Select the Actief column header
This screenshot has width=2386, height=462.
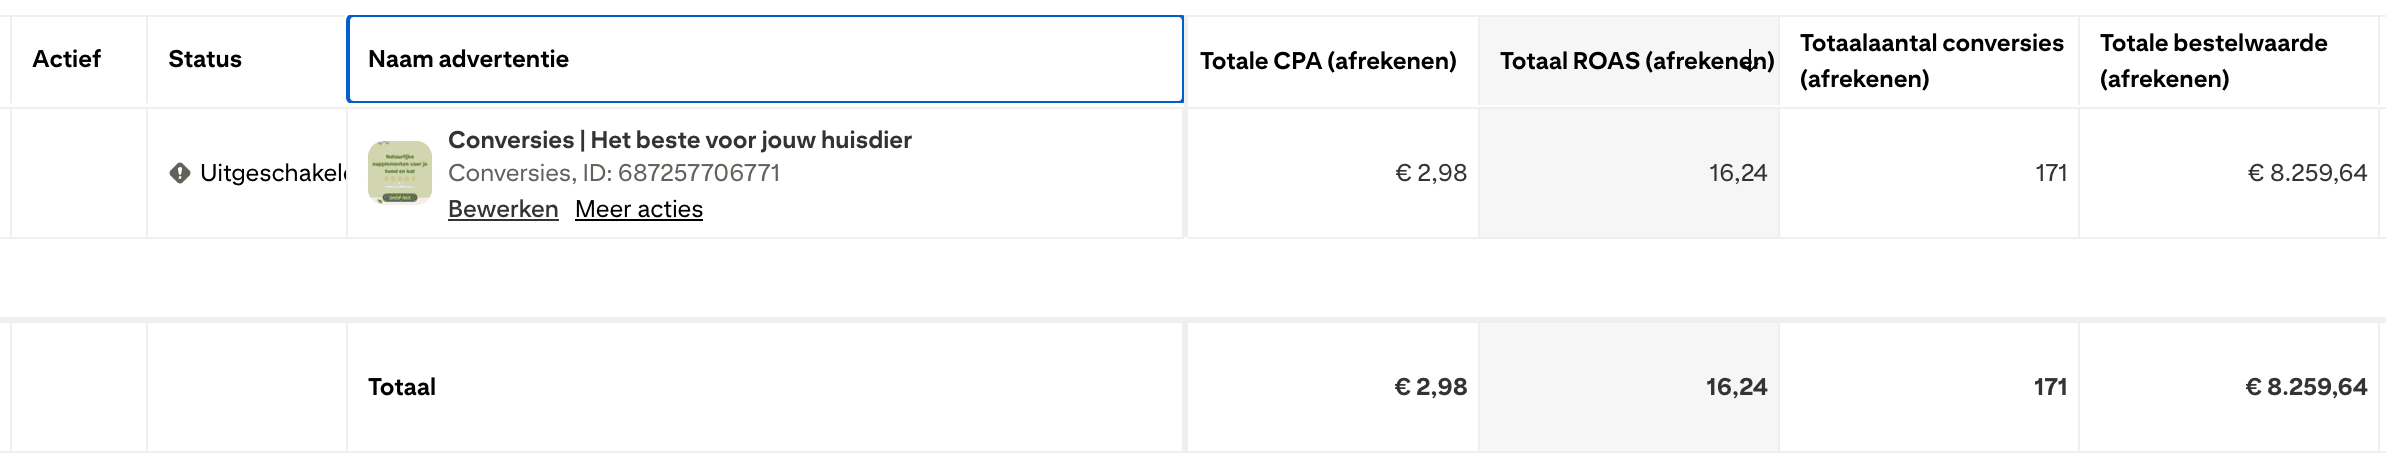[x=66, y=59]
